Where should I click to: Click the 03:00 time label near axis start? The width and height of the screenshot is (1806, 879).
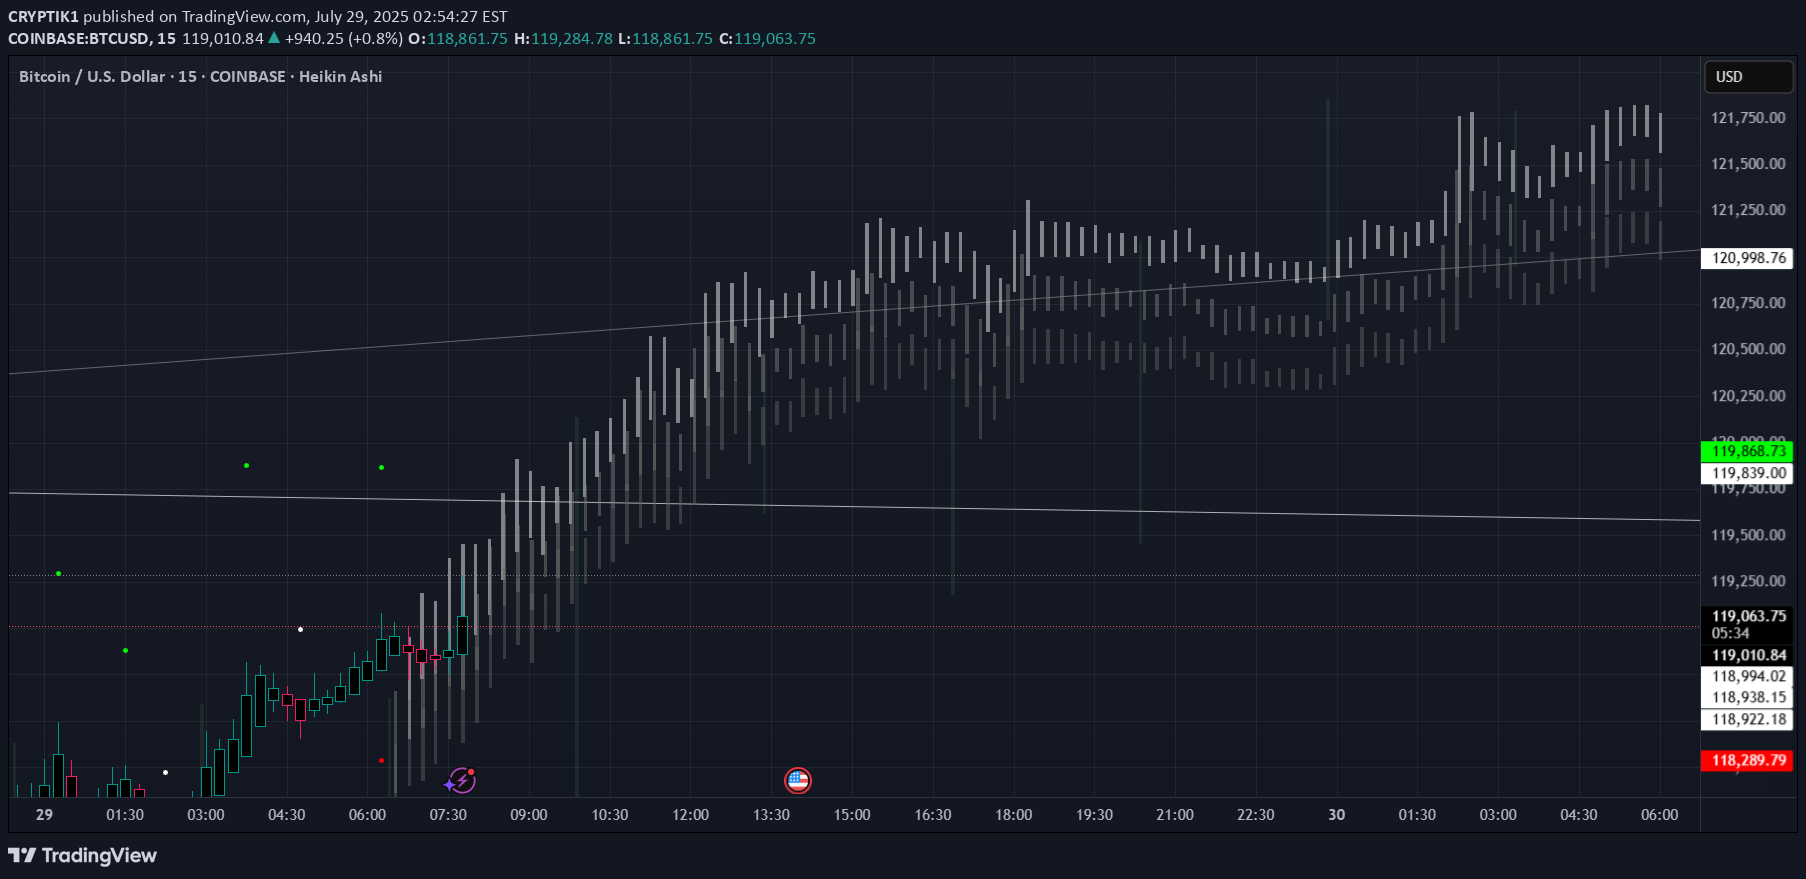(206, 815)
